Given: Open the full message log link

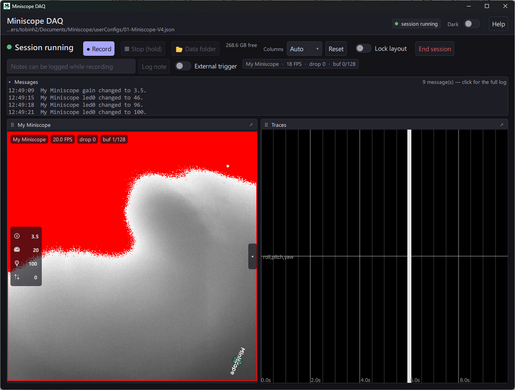Looking at the screenshot, I should click(464, 82).
